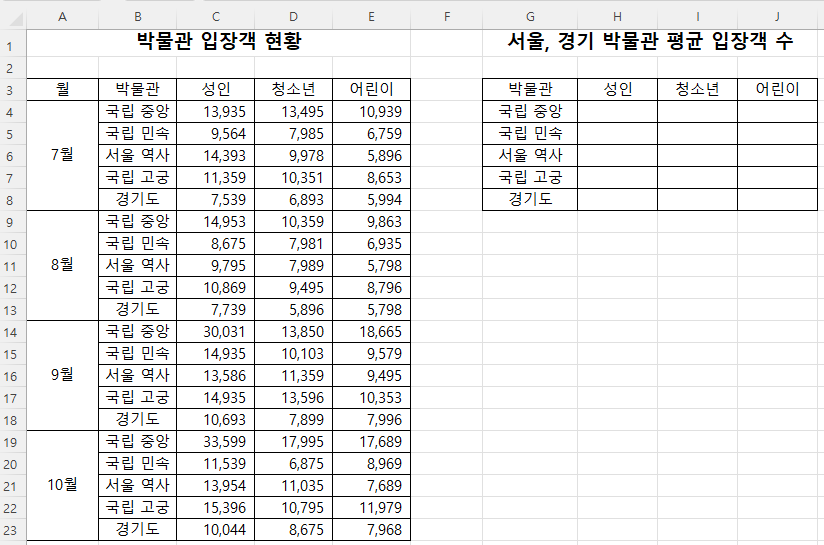Select the merged 9월 cell
The height and width of the screenshot is (545, 824).
click(62, 375)
